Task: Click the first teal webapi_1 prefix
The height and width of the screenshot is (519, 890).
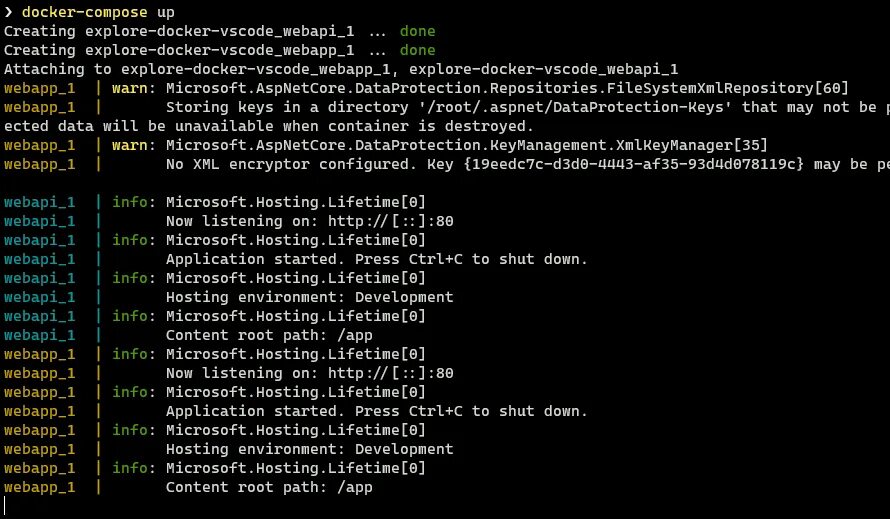Action: 39,202
